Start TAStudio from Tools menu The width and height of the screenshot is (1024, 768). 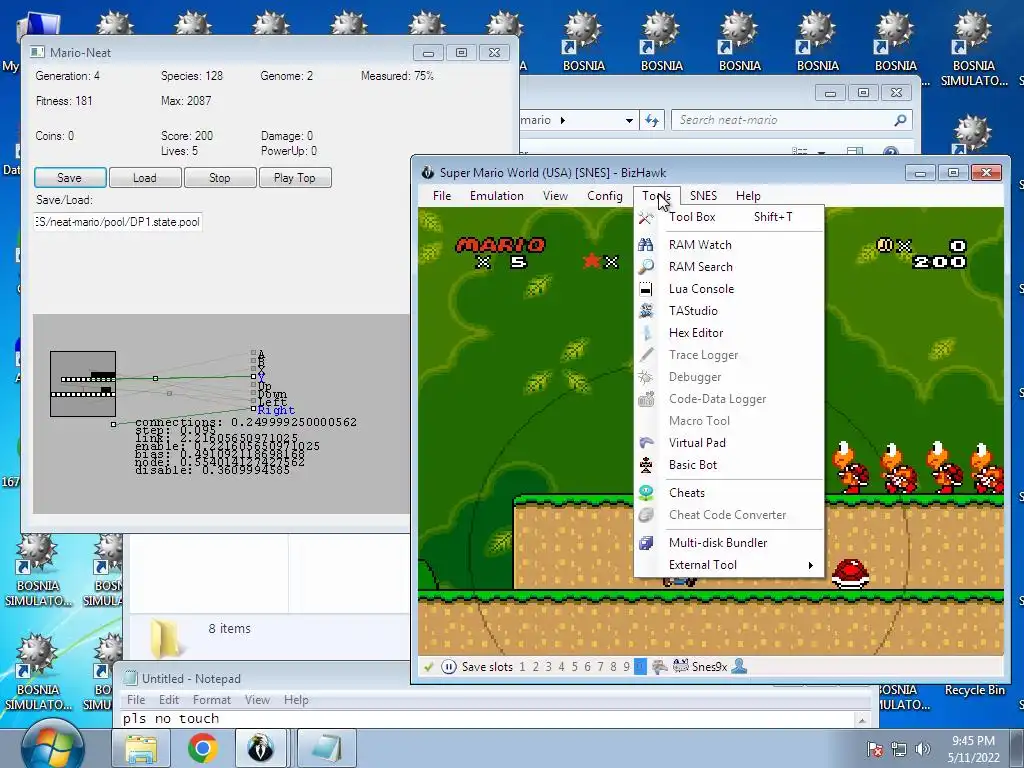729,311
